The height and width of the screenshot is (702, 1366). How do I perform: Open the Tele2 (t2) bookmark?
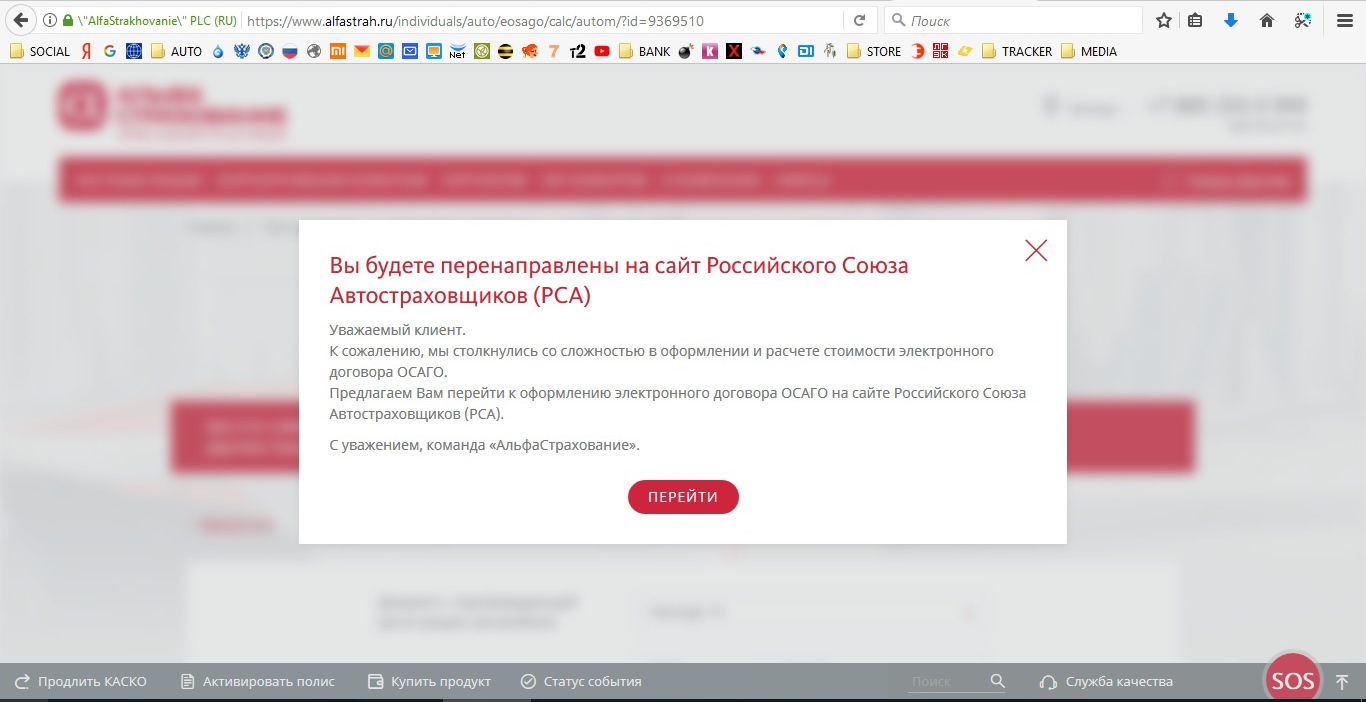(577, 51)
